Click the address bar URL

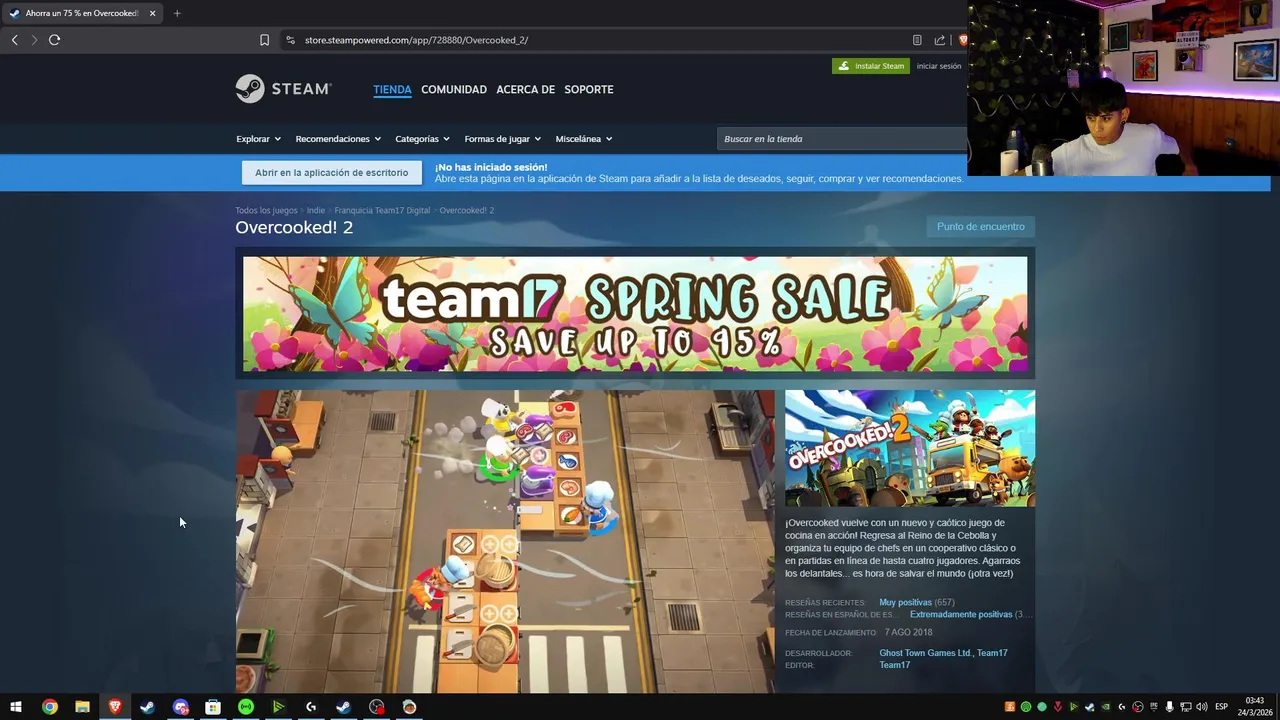coord(416,40)
